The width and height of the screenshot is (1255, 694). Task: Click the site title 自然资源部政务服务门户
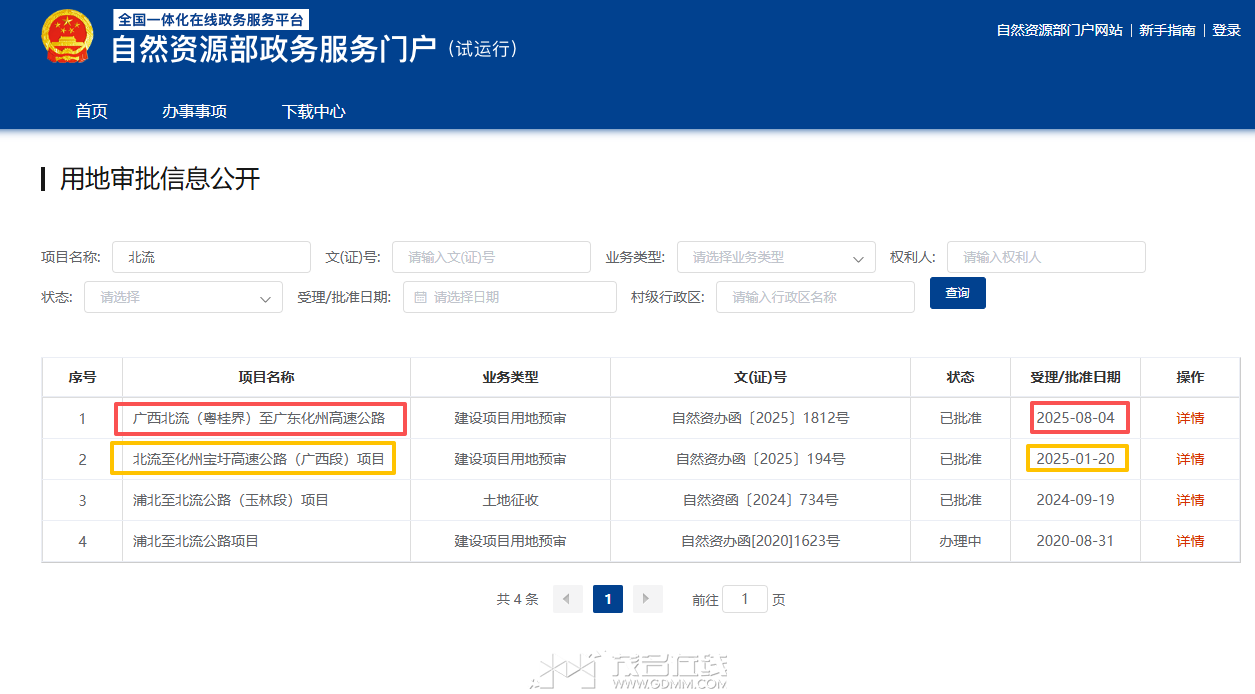(273, 49)
